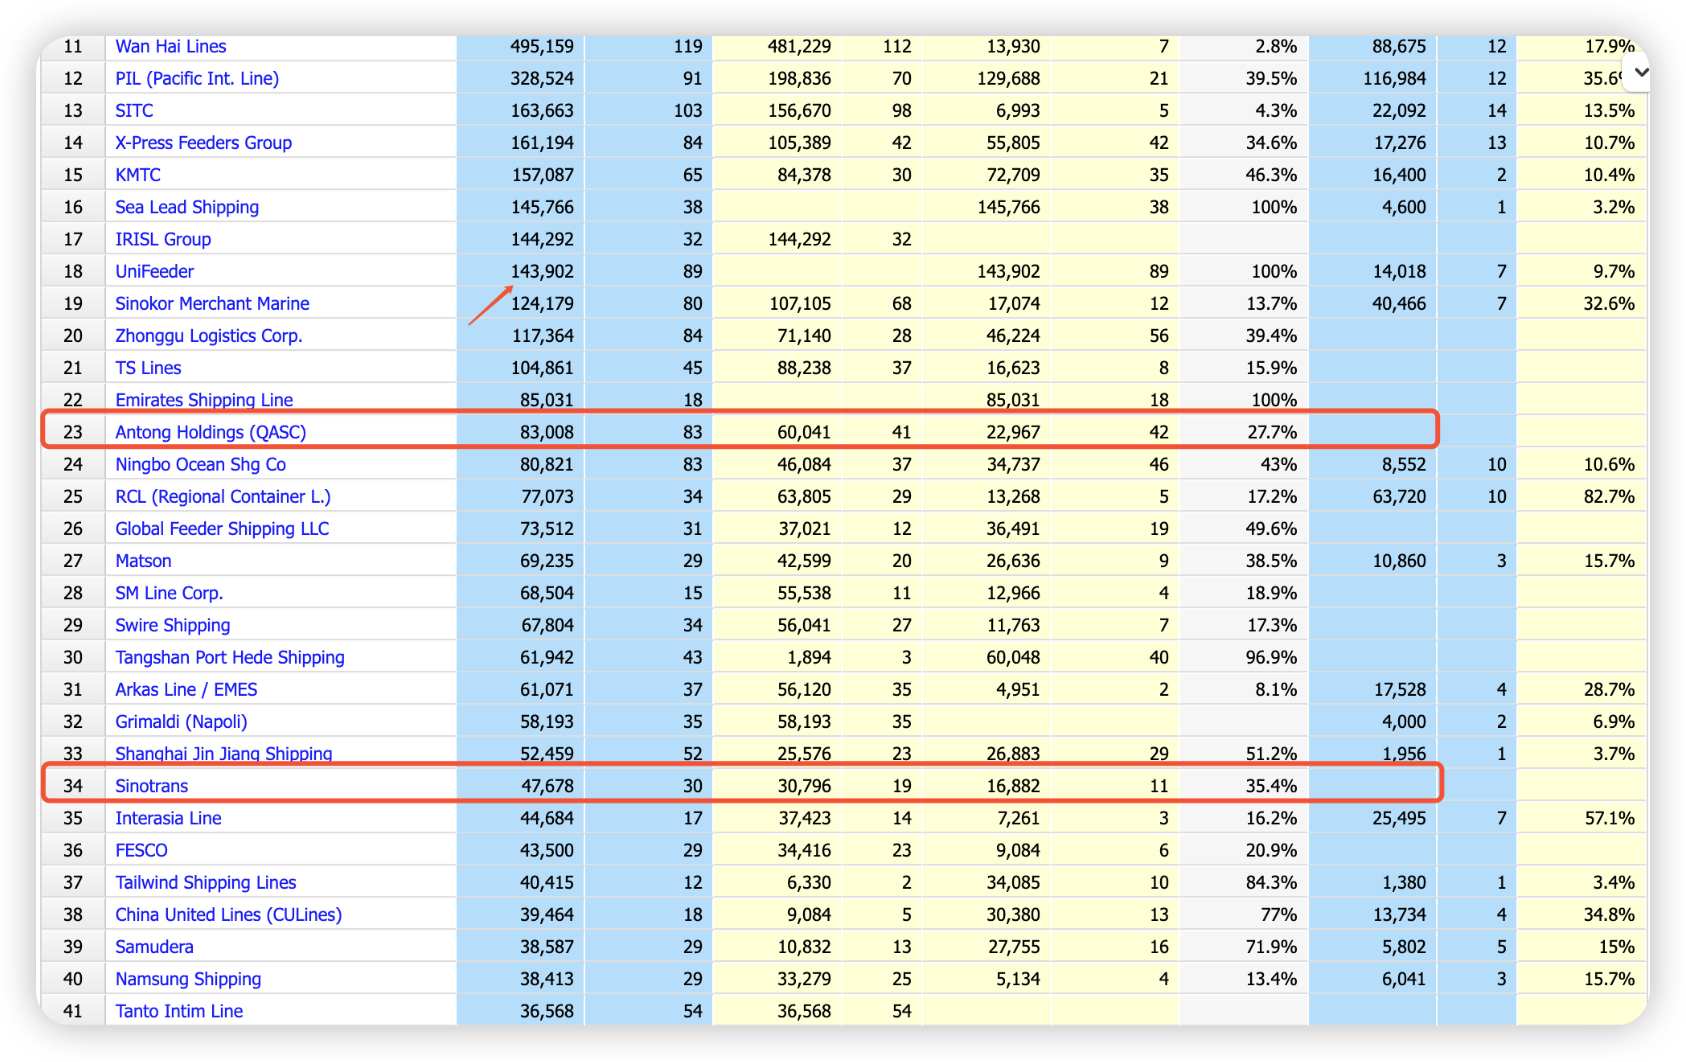Open Swire Shipping link

point(173,625)
